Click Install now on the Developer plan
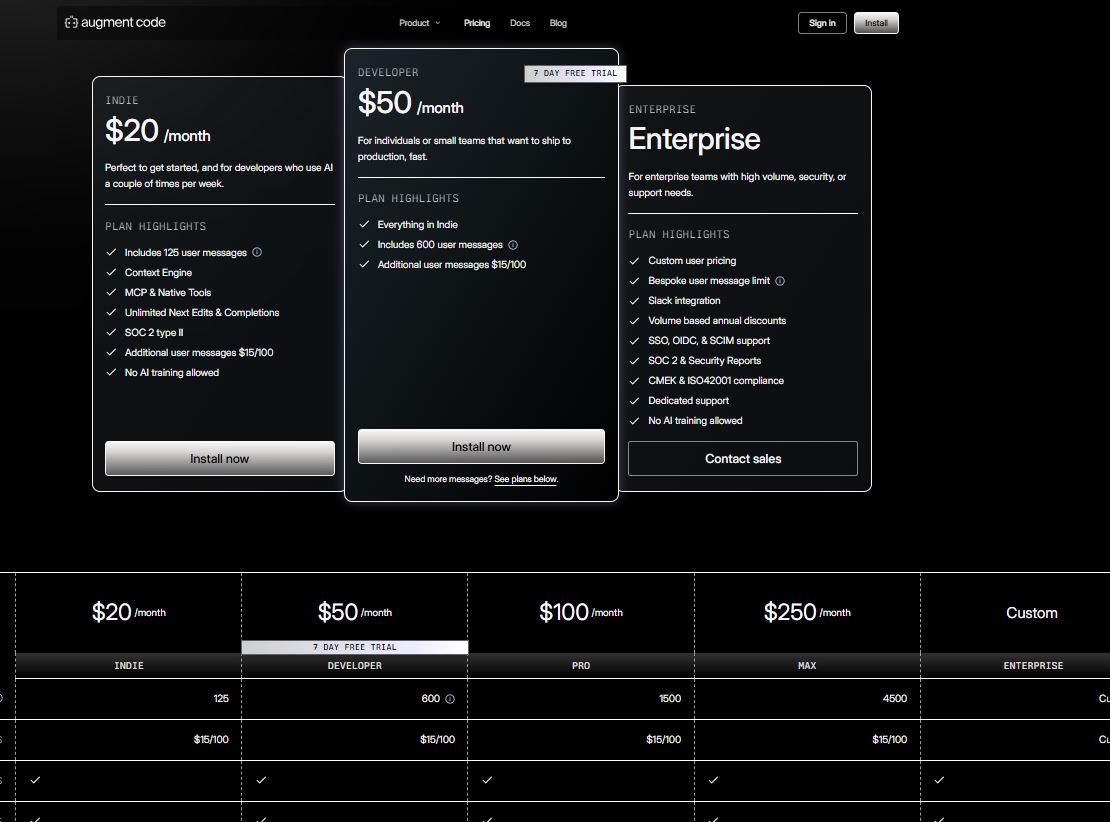Viewport: 1110px width, 822px height. [x=481, y=447]
